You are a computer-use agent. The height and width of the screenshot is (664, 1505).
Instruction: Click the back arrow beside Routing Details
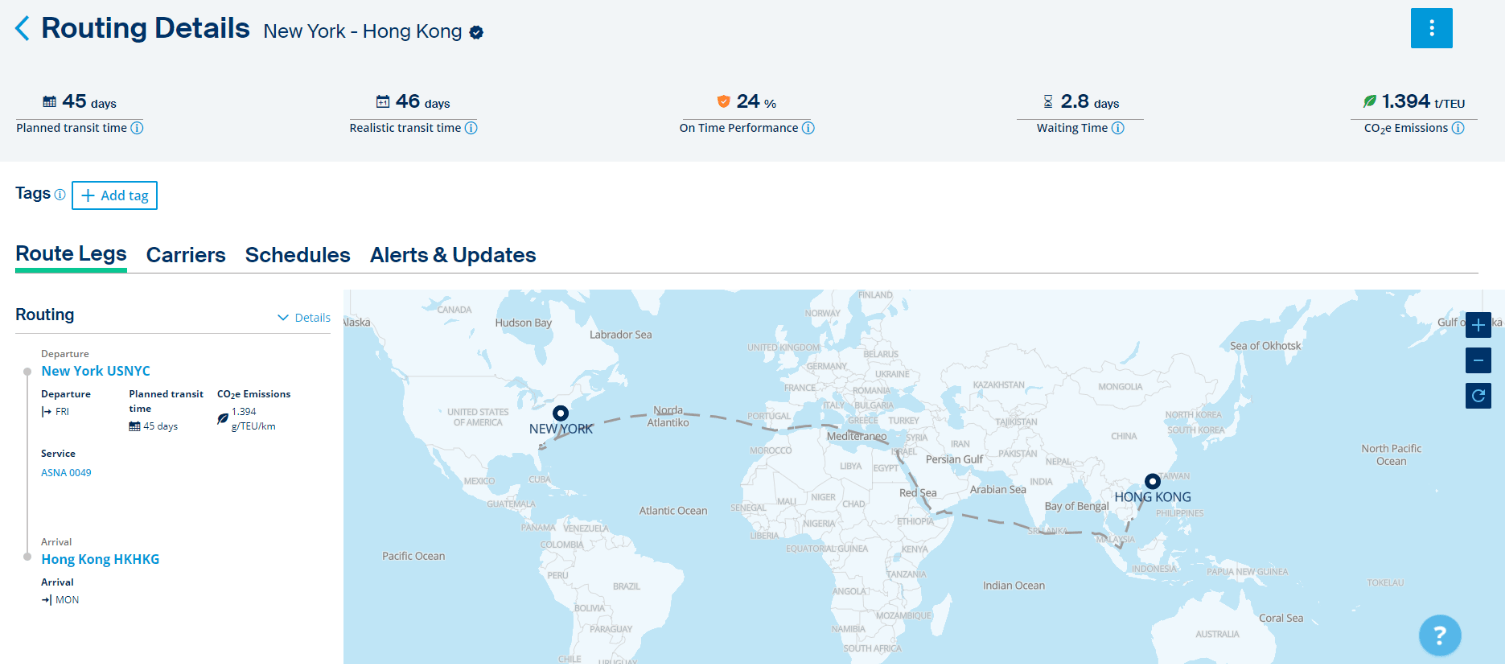22,28
